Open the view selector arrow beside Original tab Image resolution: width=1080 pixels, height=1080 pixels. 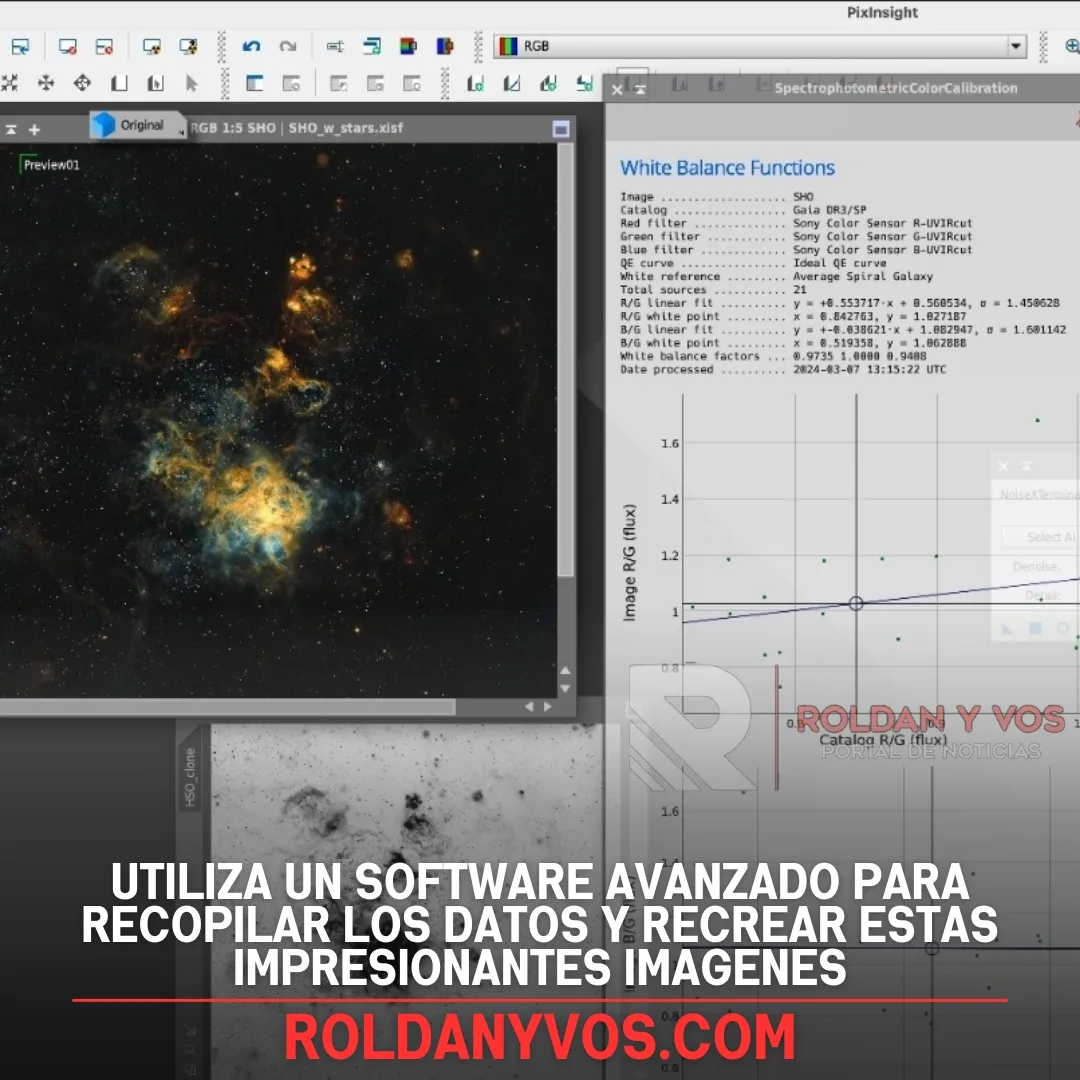click(x=181, y=132)
